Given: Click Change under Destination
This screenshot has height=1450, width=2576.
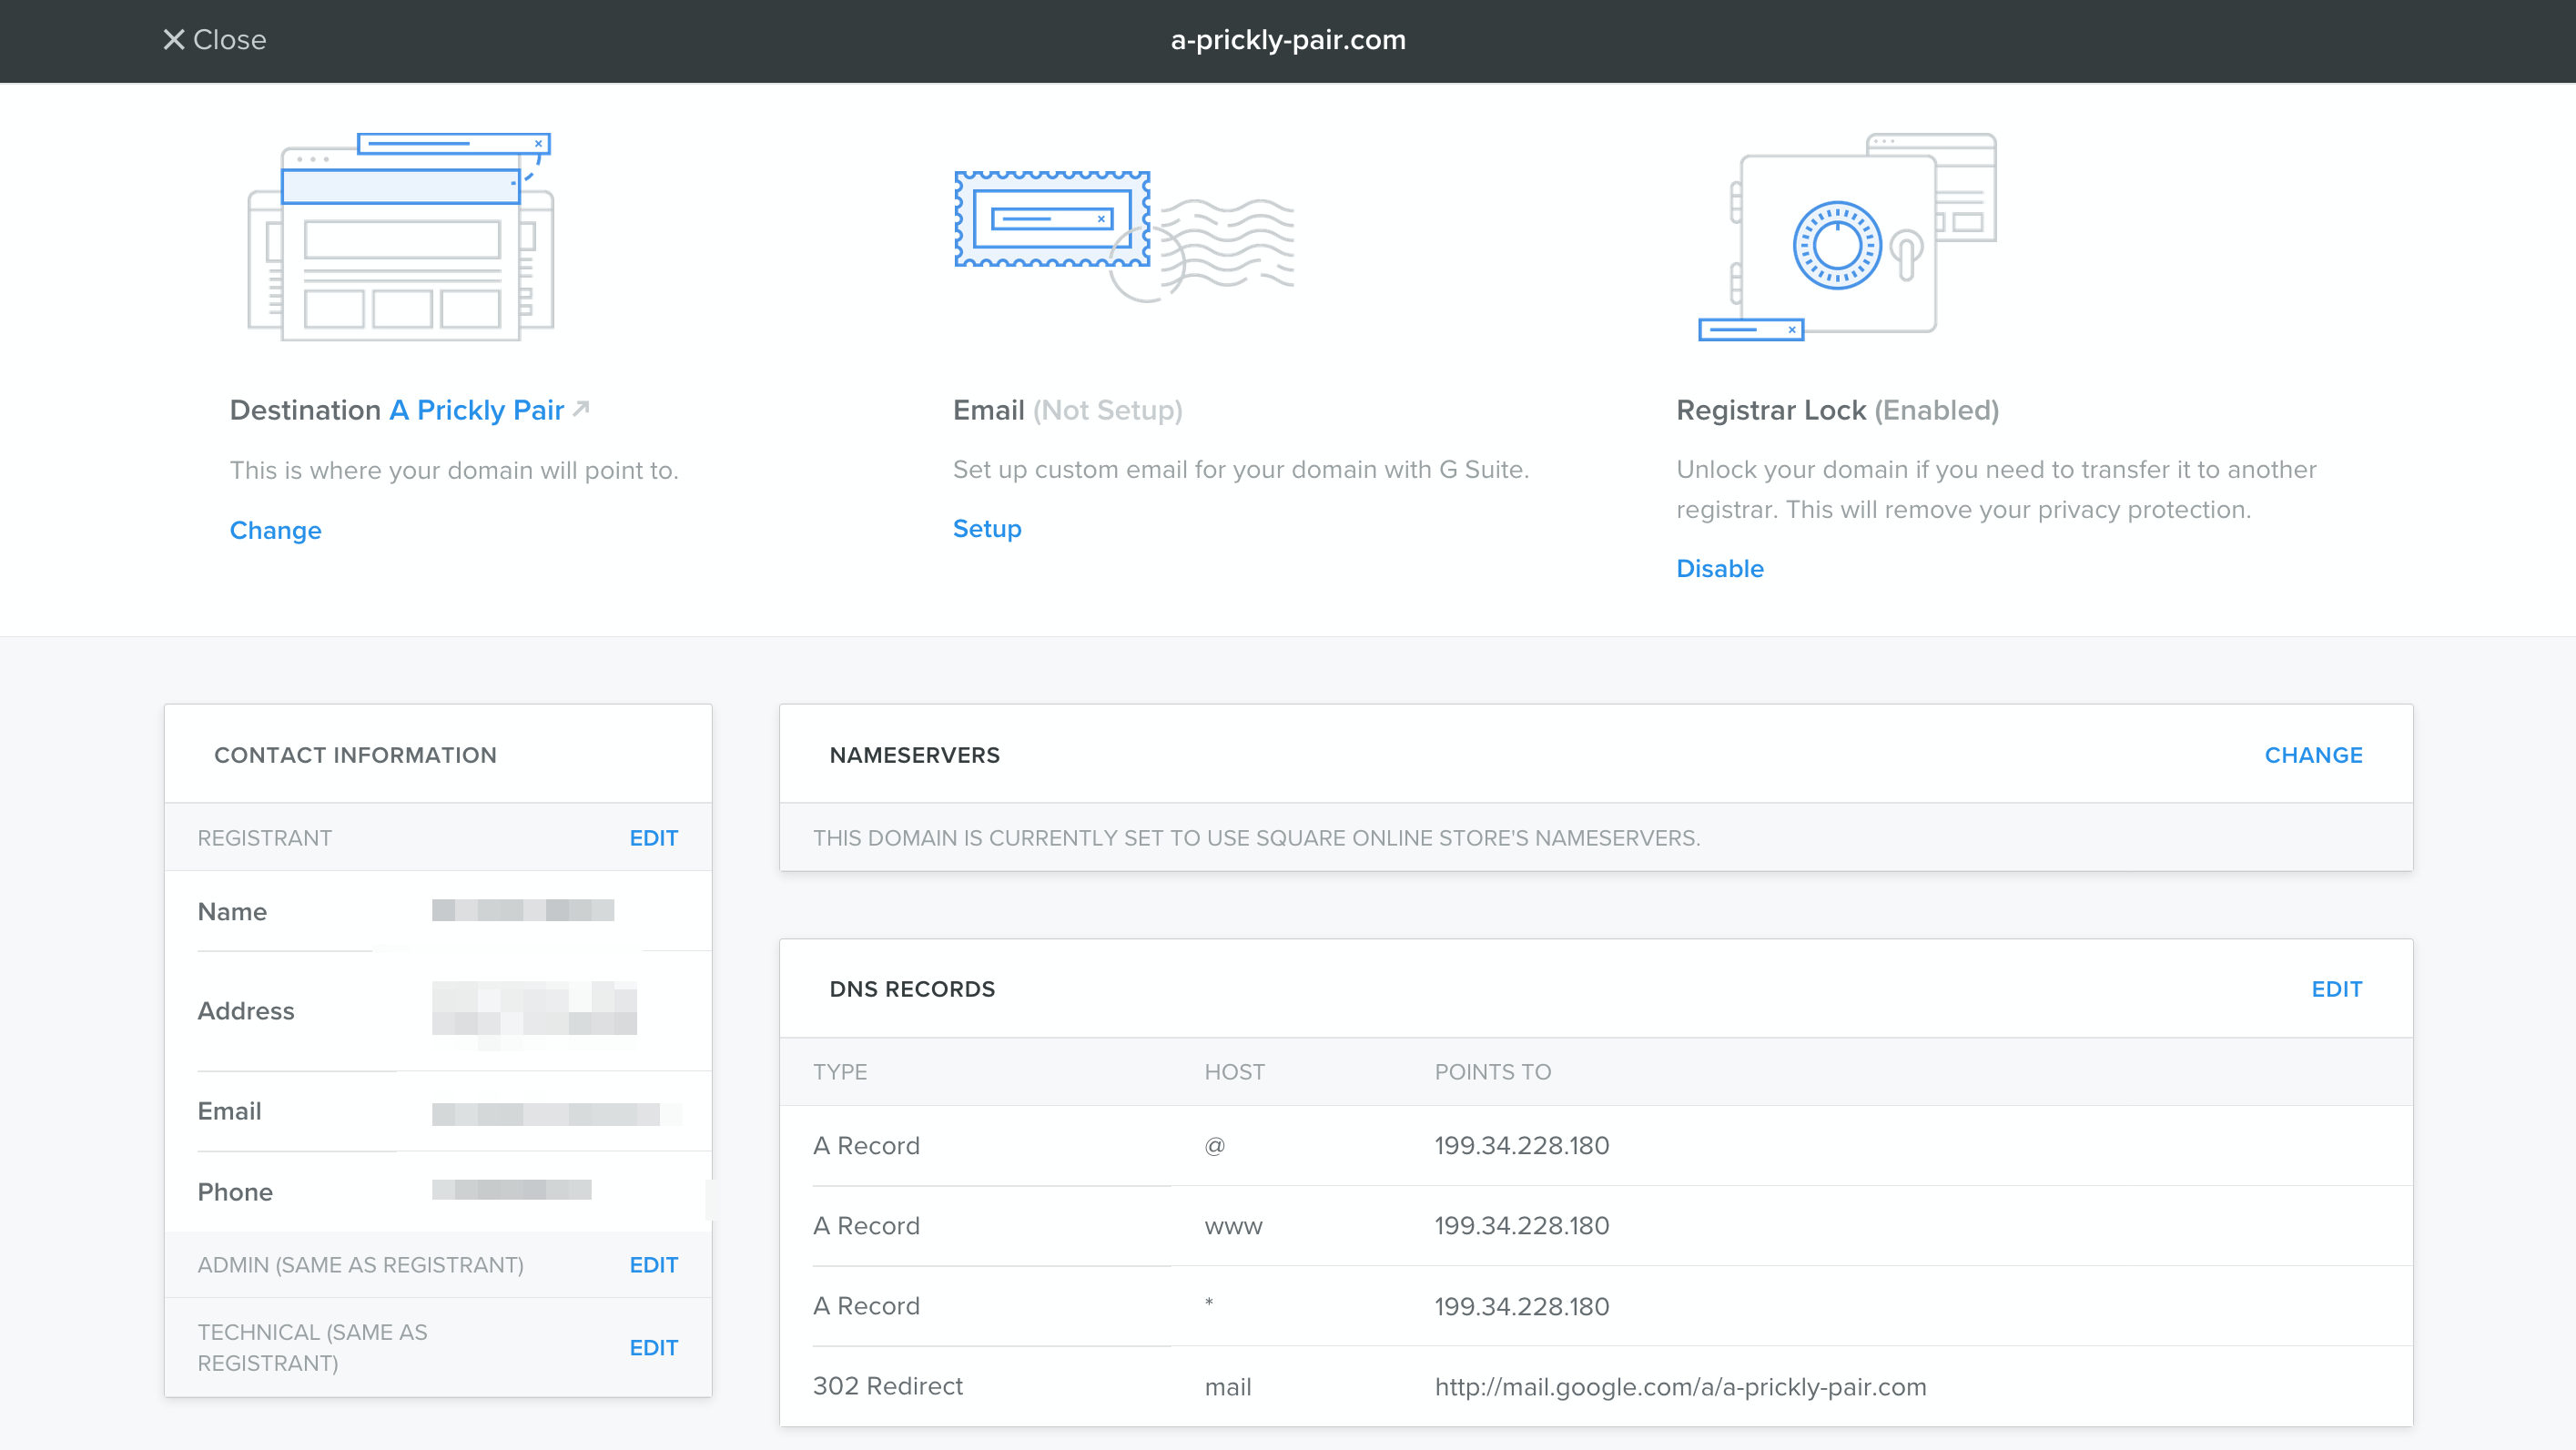Looking at the screenshot, I should point(275,530).
